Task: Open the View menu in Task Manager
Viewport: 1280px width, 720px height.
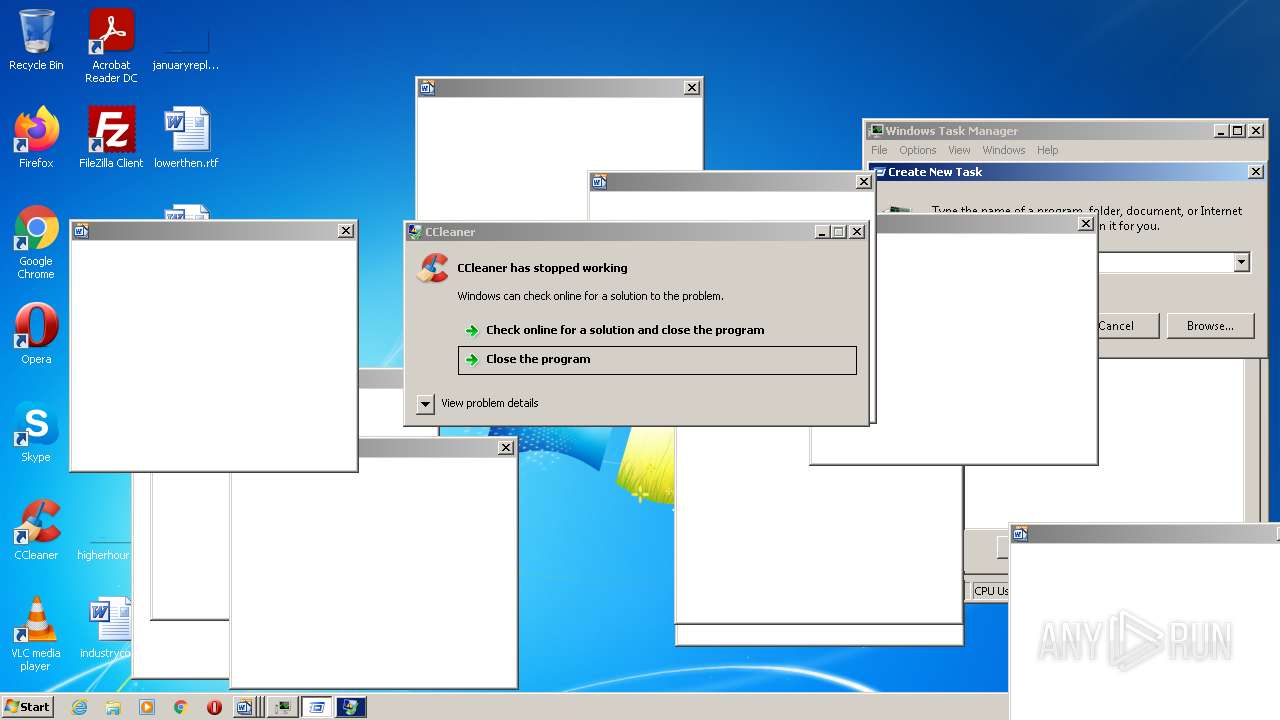Action: [x=959, y=150]
